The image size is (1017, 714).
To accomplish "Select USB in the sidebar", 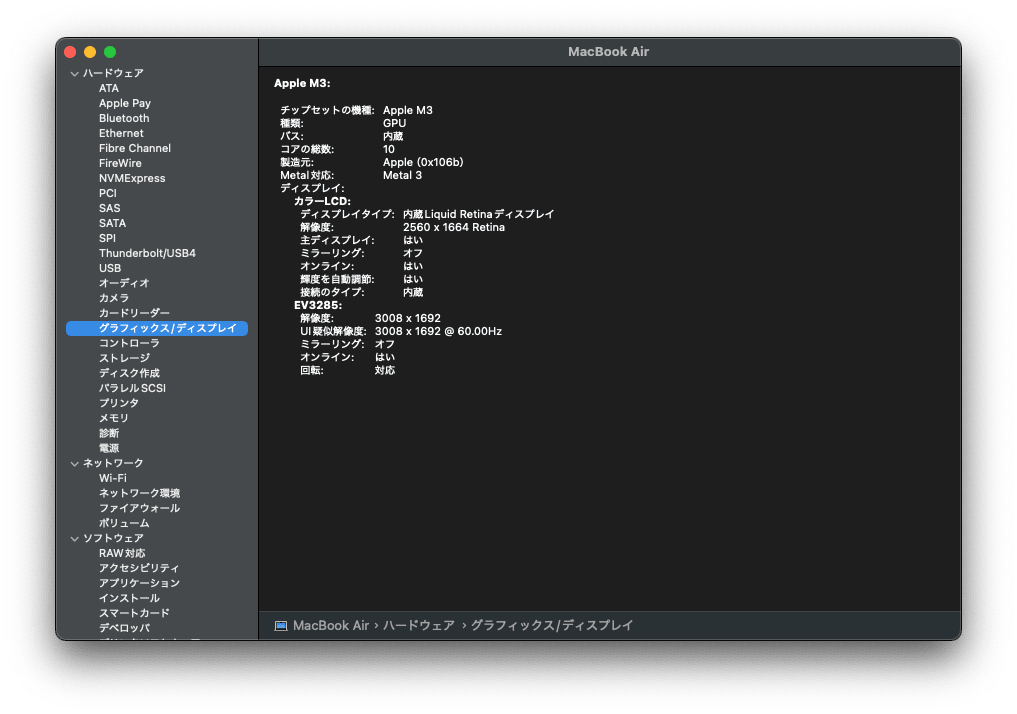I will [110, 268].
